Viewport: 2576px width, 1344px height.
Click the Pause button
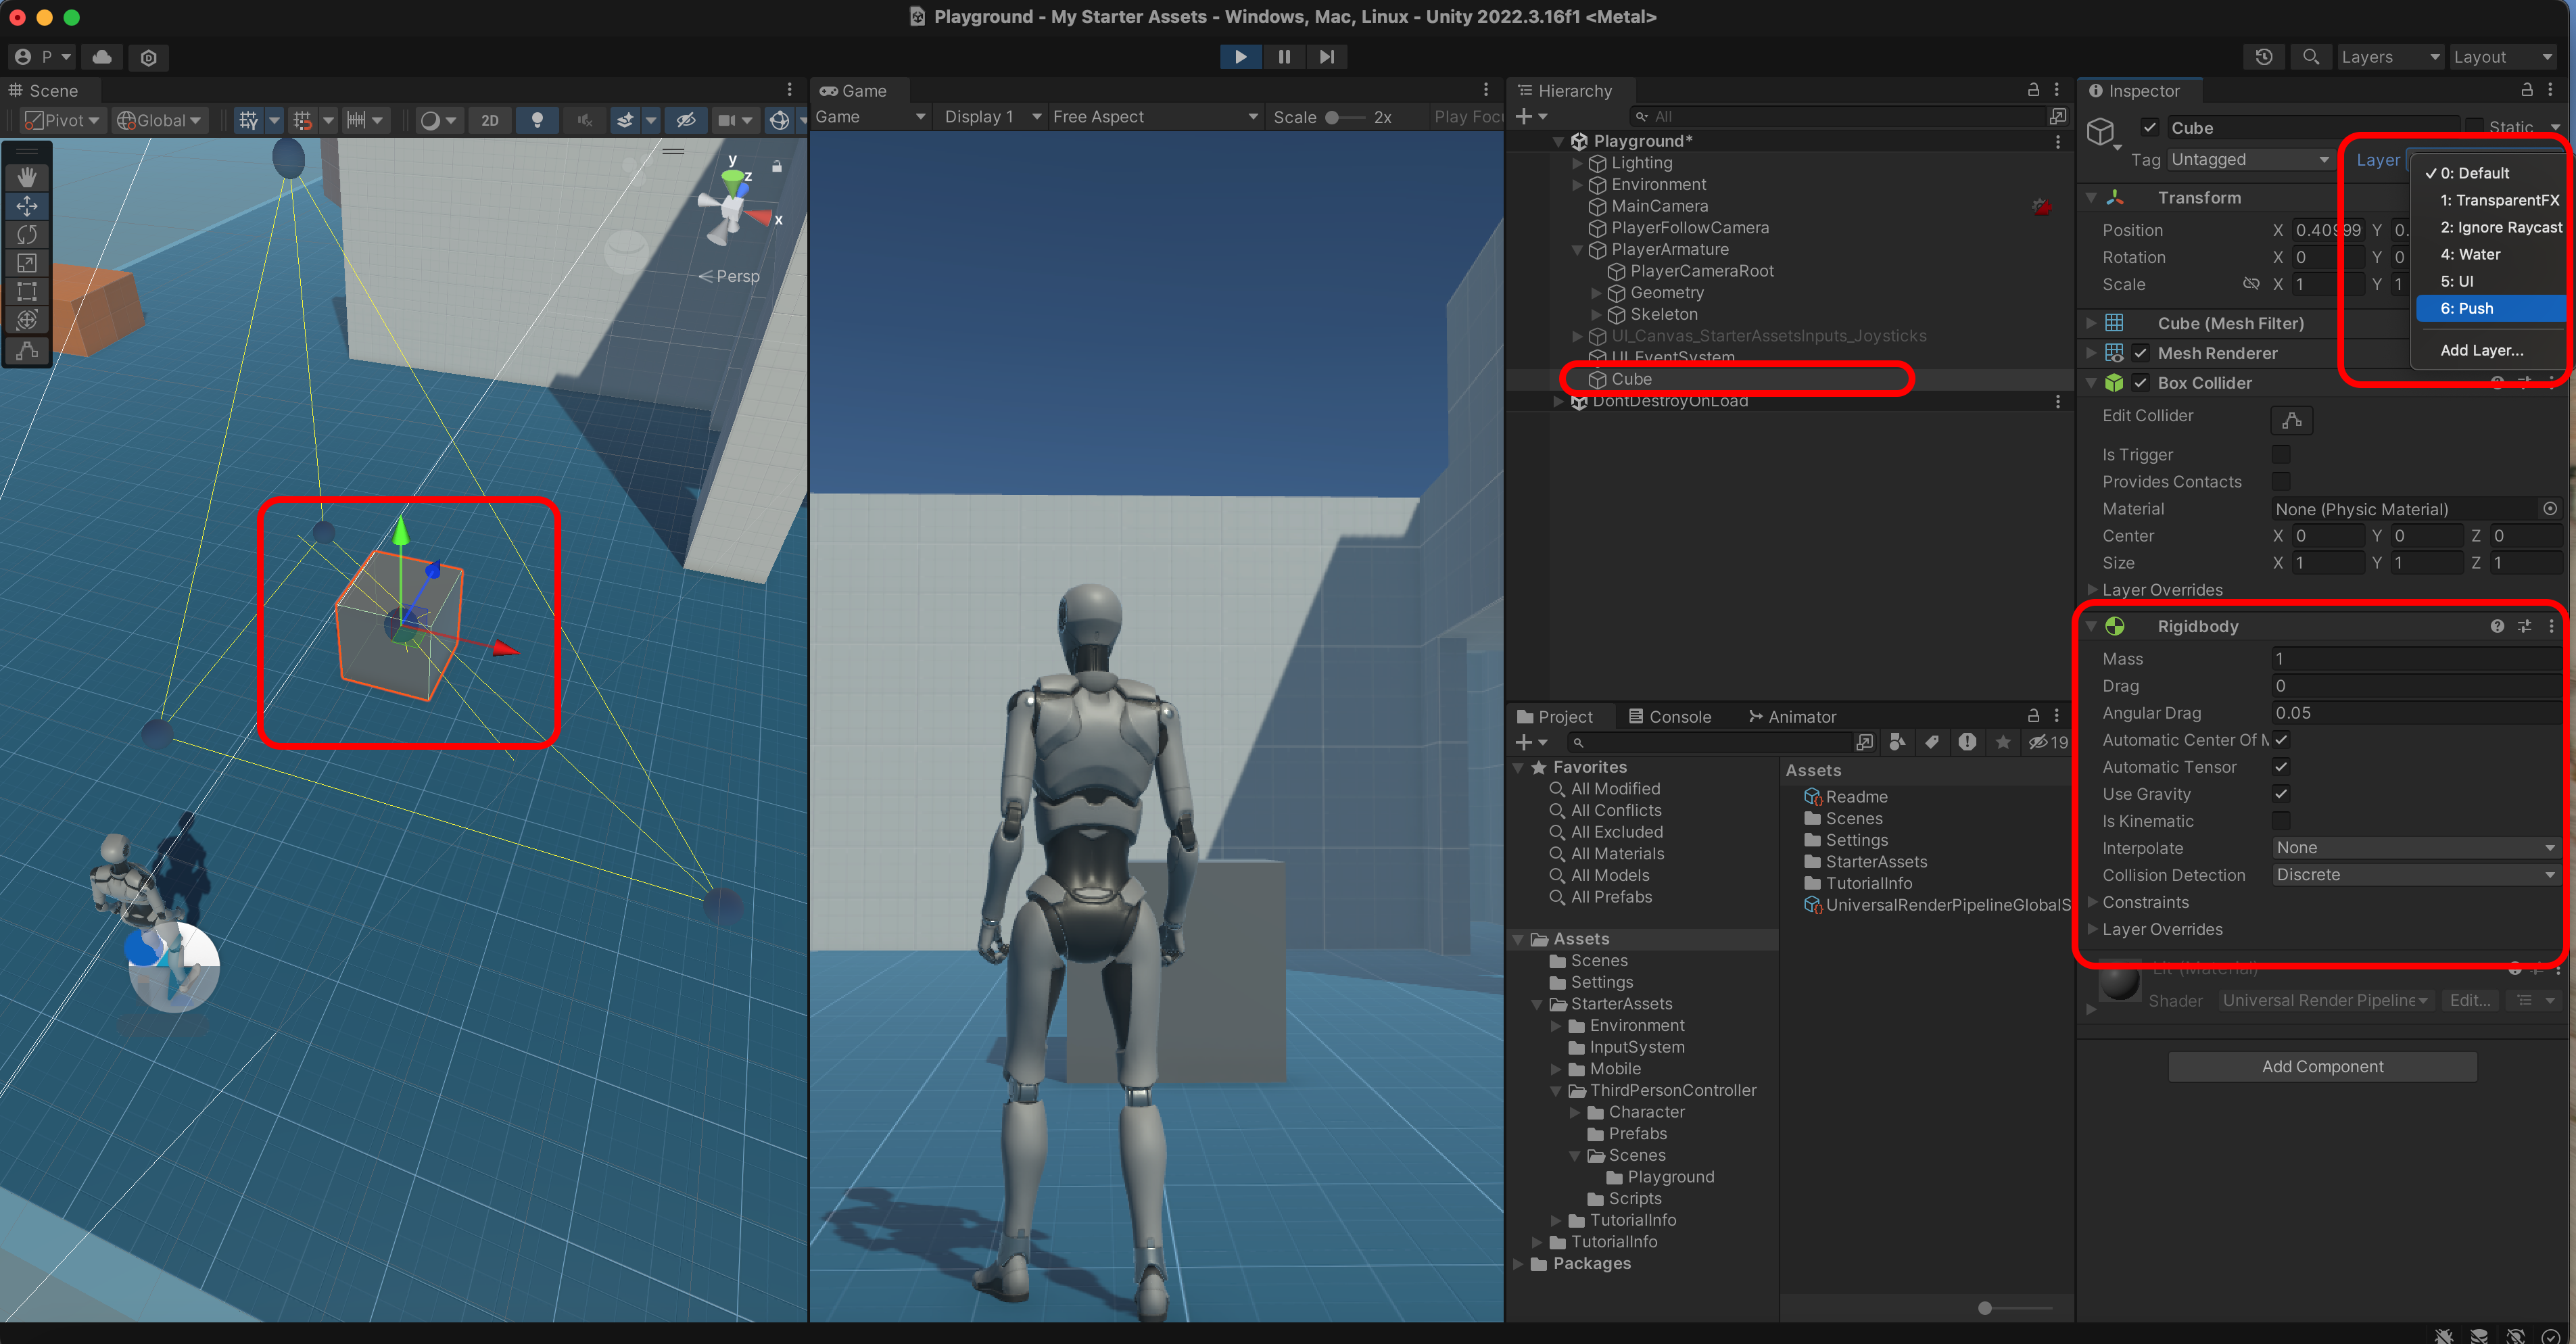click(x=1284, y=57)
